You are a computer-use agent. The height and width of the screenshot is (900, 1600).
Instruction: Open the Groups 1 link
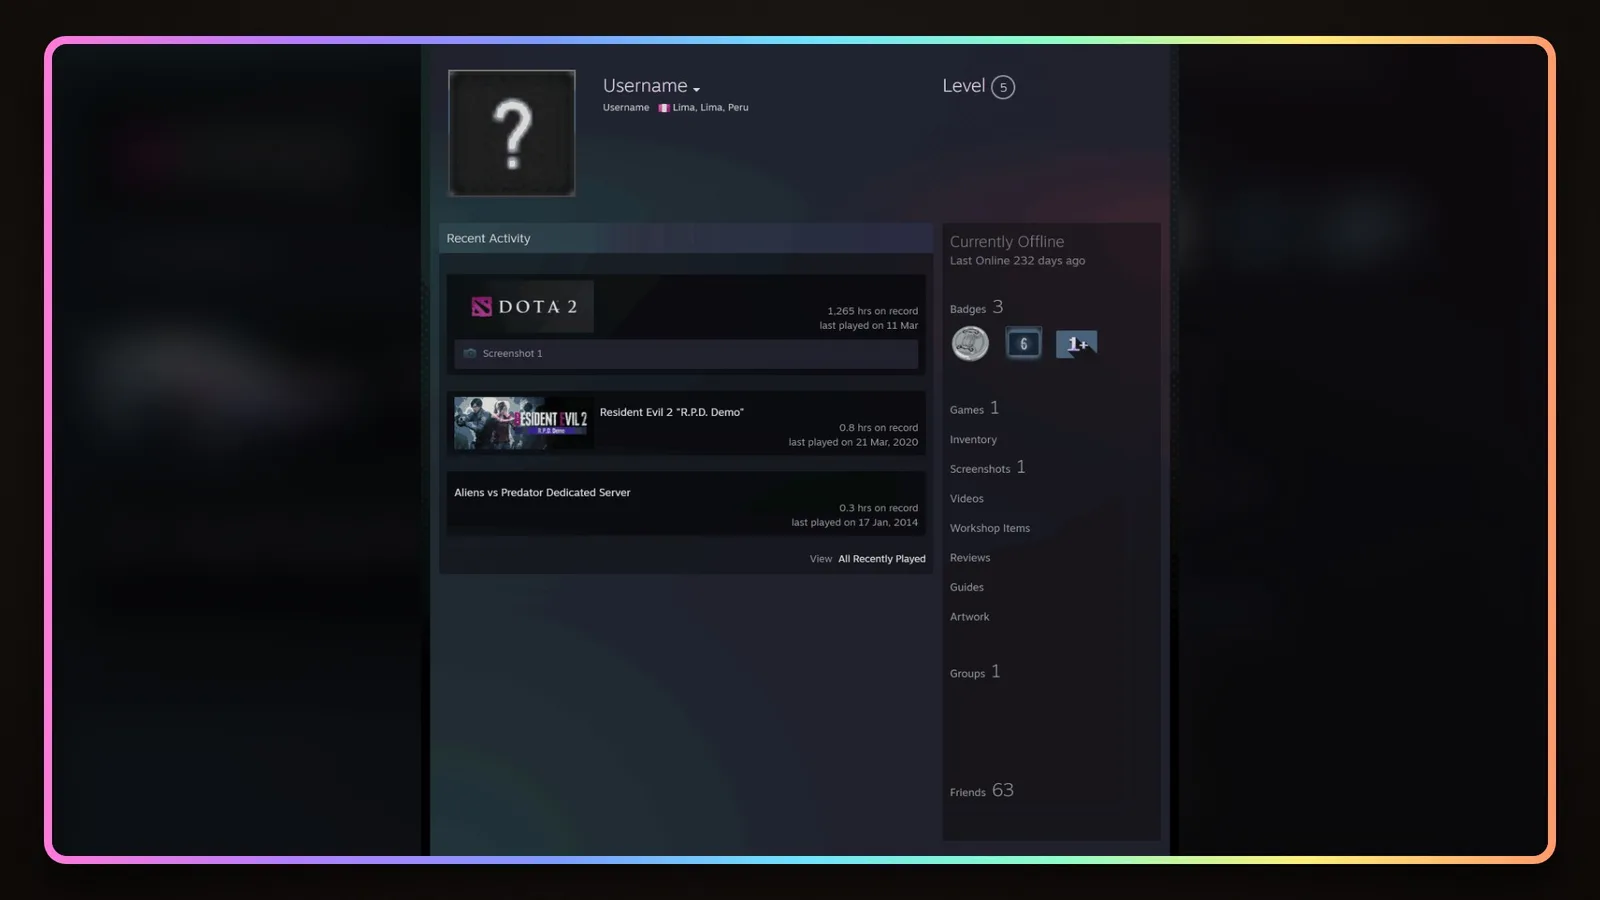pyautogui.click(x=975, y=672)
